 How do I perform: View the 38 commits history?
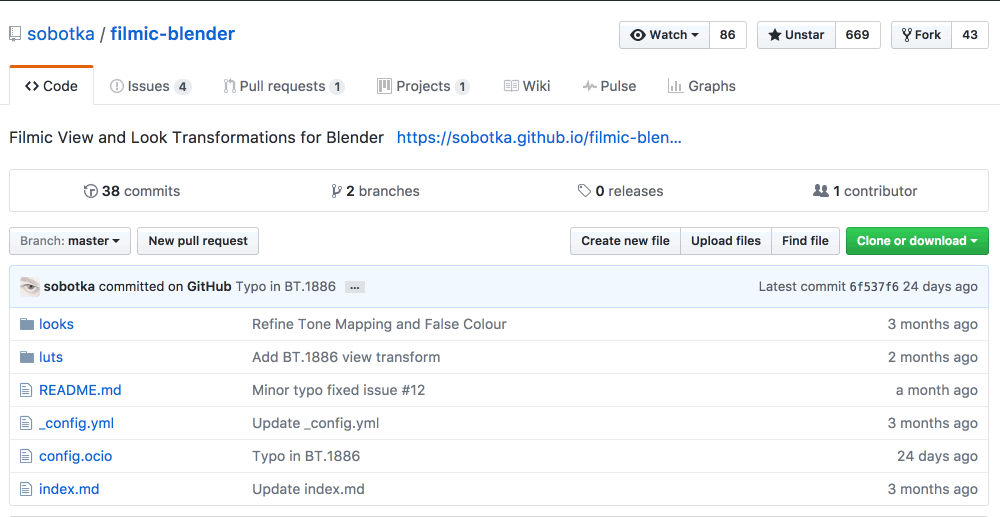point(132,191)
